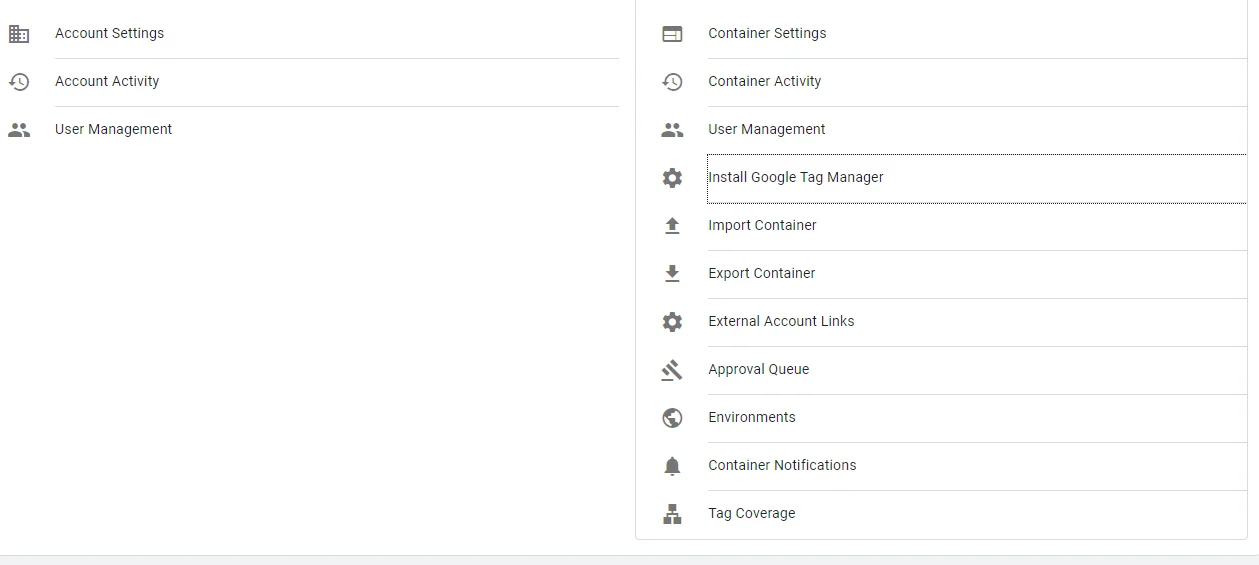View the Container Activity text link
The width and height of the screenshot is (1259, 565).
point(764,81)
